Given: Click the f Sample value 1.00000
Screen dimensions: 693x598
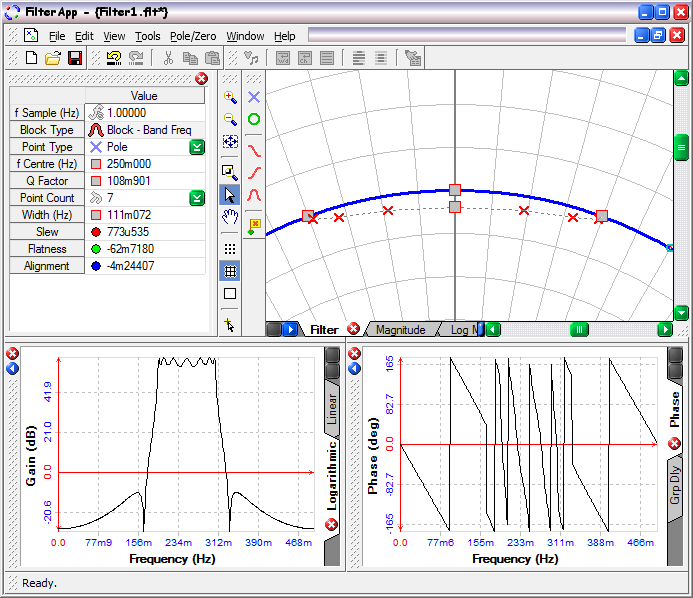Looking at the screenshot, I should click(x=126, y=113).
